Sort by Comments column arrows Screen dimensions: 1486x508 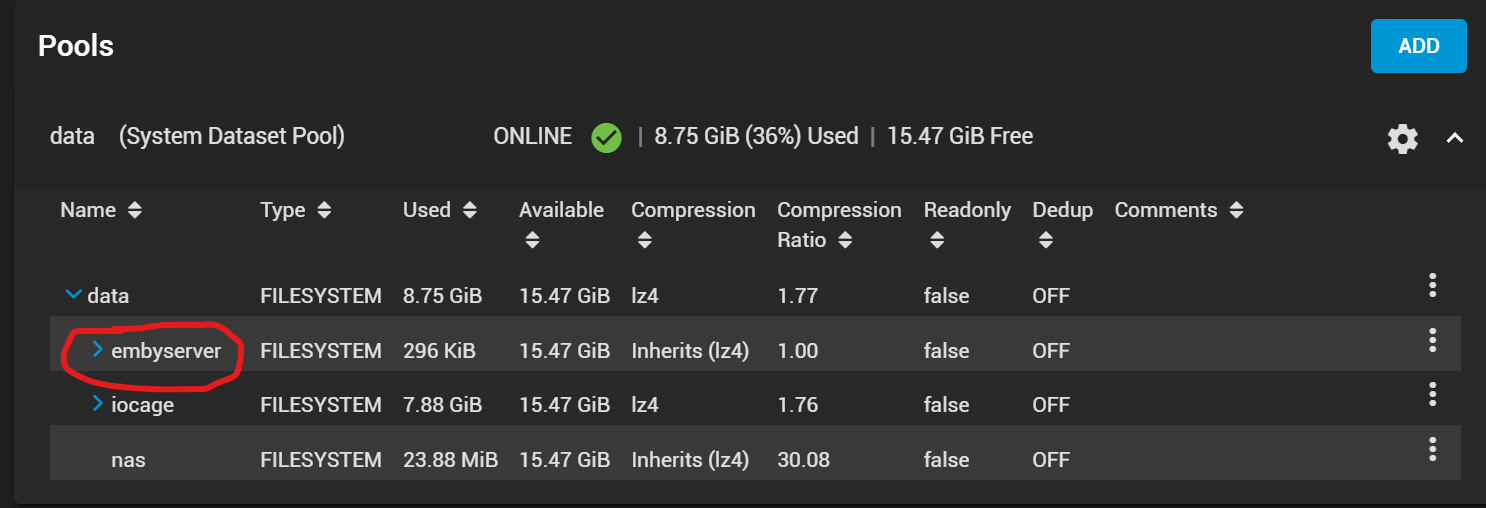pos(1237,211)
